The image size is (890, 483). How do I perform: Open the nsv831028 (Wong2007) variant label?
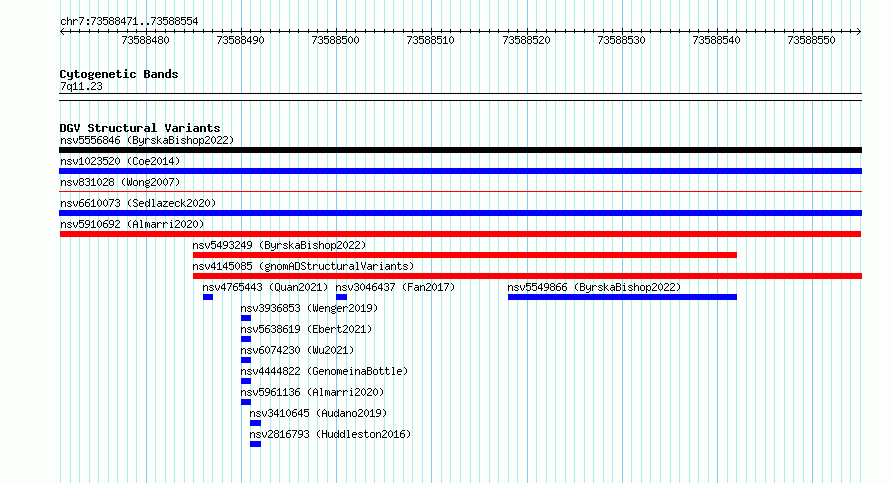[120, 182]
